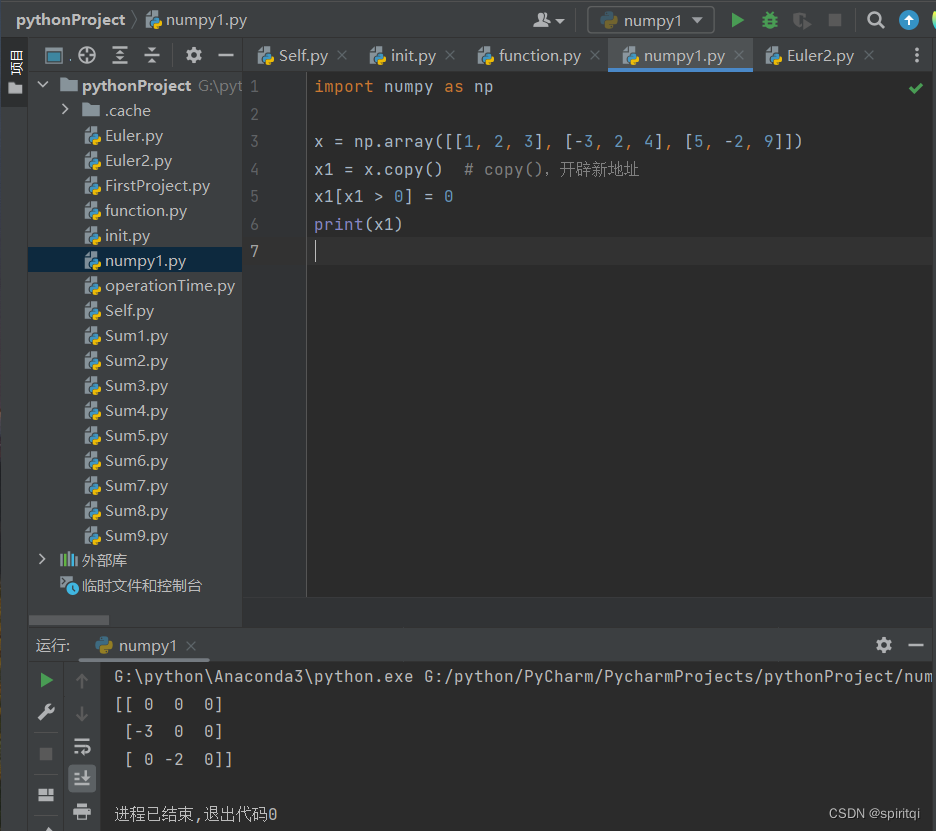Hide the project tool window
Image resolution: width=936 pixels, height=831 pixels.
[x=226, y=56]
